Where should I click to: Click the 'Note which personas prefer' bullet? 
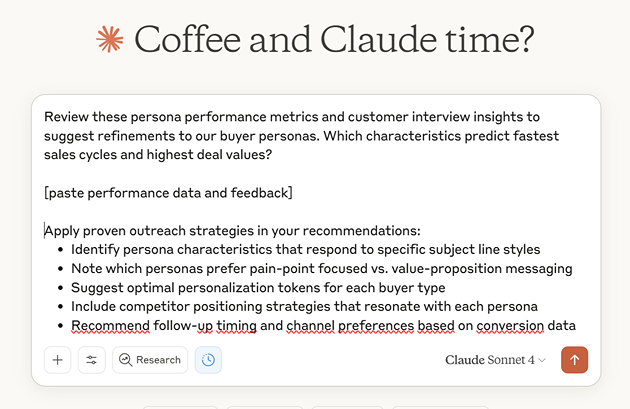tap(321, 268)
